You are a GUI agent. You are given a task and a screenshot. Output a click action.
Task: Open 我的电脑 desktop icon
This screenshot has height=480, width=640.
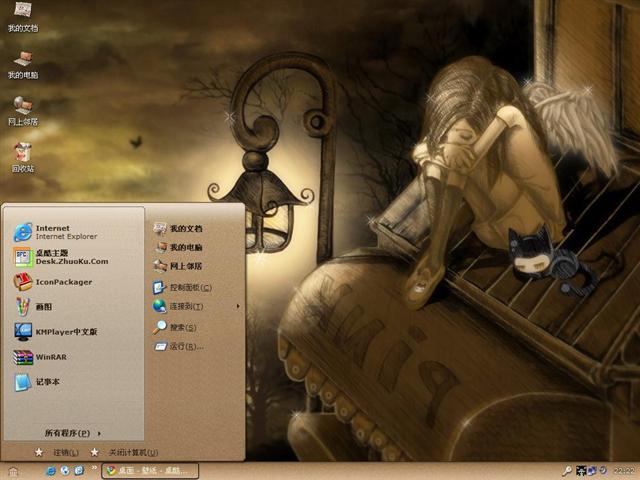click(x=23, y=64)
